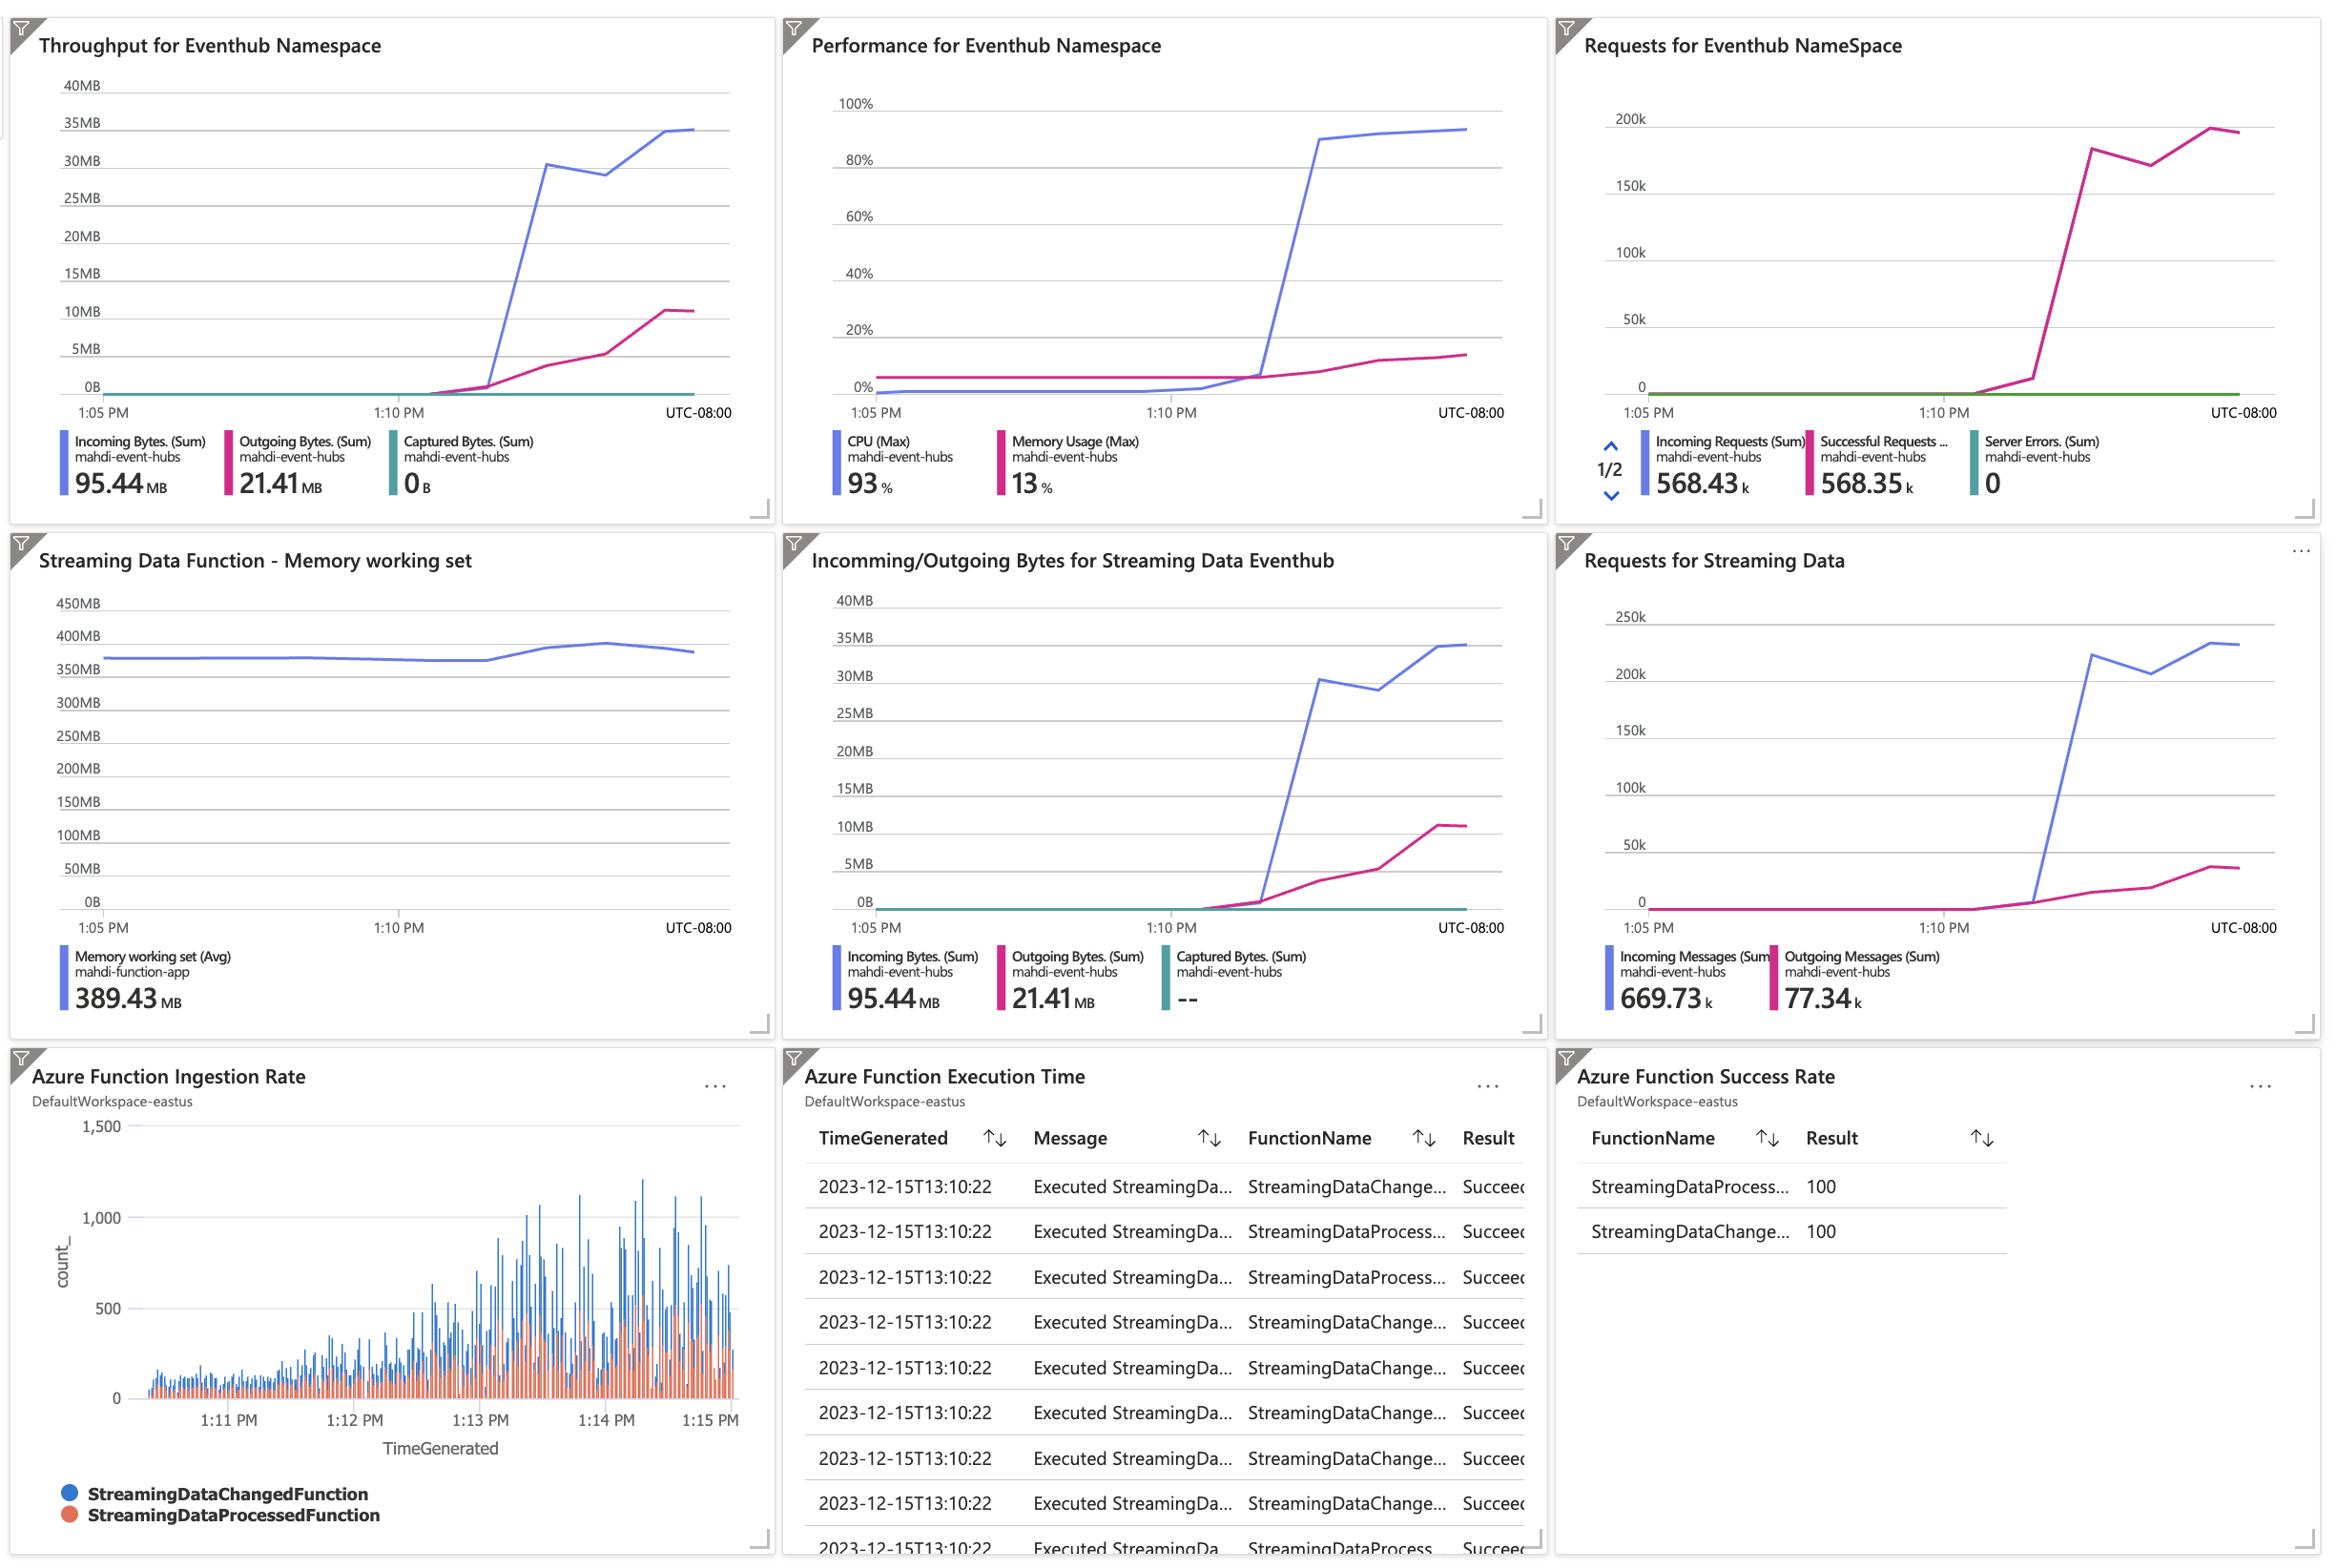Click filter icon on Azure Function Success Rate tile
The image size is (2337, 1568).
pos(1567,1059)
